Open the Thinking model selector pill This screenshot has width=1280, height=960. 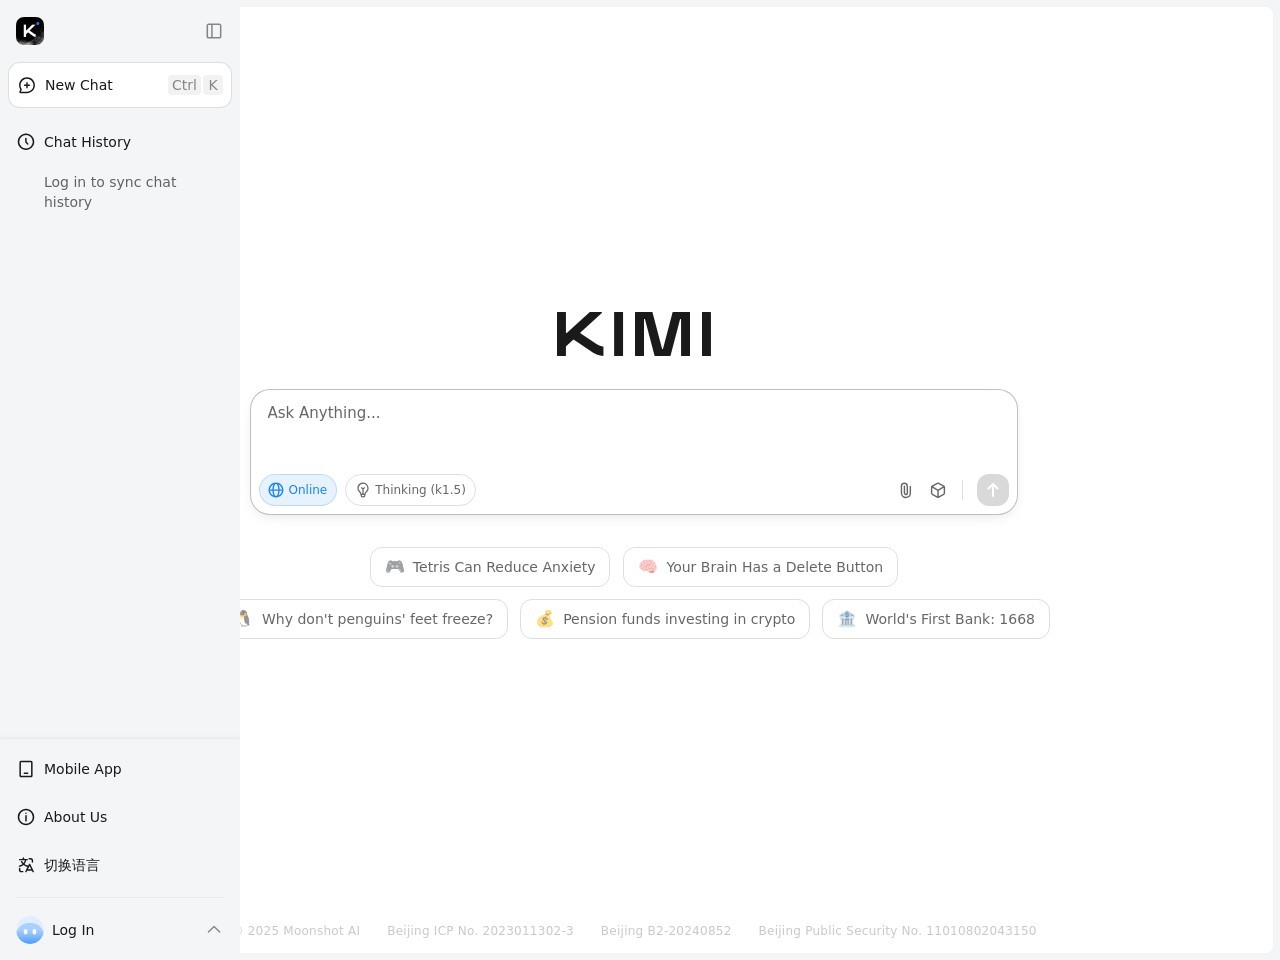(x=410, y=490)
